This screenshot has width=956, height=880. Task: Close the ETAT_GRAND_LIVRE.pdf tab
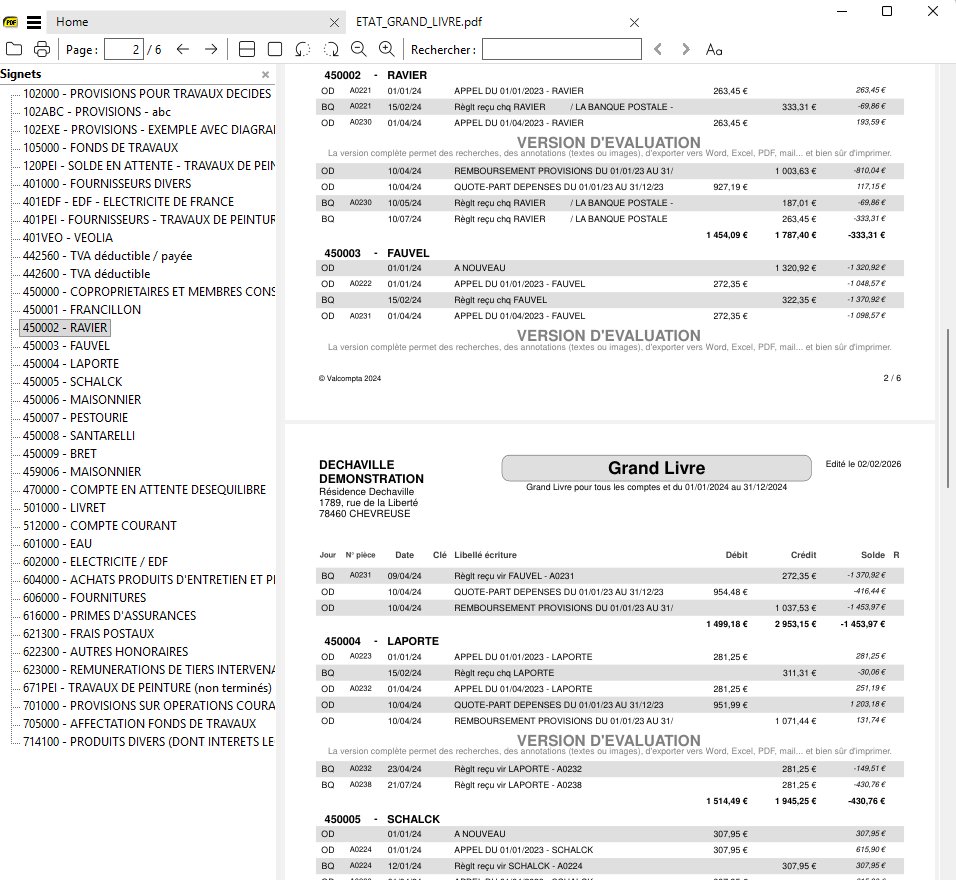click(x=634, y=22)
